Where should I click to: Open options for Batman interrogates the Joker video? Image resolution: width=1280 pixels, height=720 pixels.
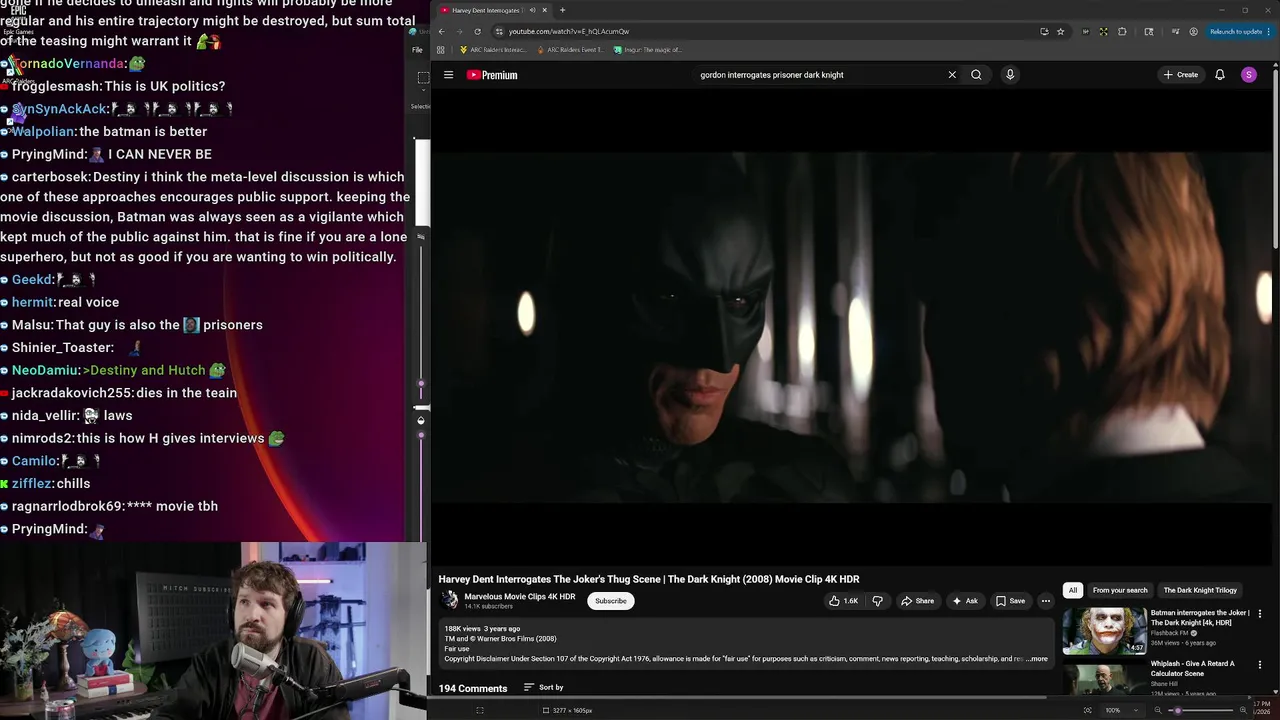click(x=1260, y=614)
